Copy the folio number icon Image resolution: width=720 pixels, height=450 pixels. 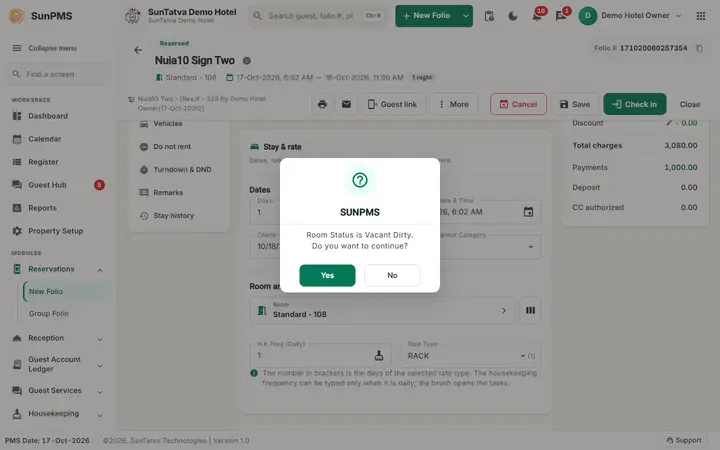point(699,48)
